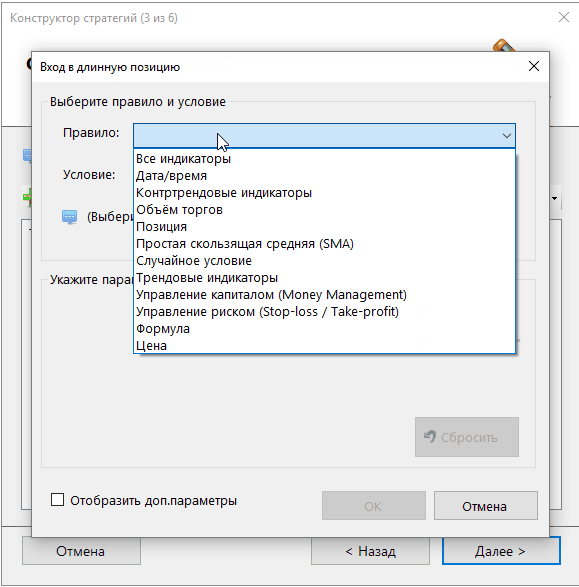The image size is (579, 587).
Task: Choose 'Управление риском (Stop-loss / Take-profit)'
Action: pos(324,311)
